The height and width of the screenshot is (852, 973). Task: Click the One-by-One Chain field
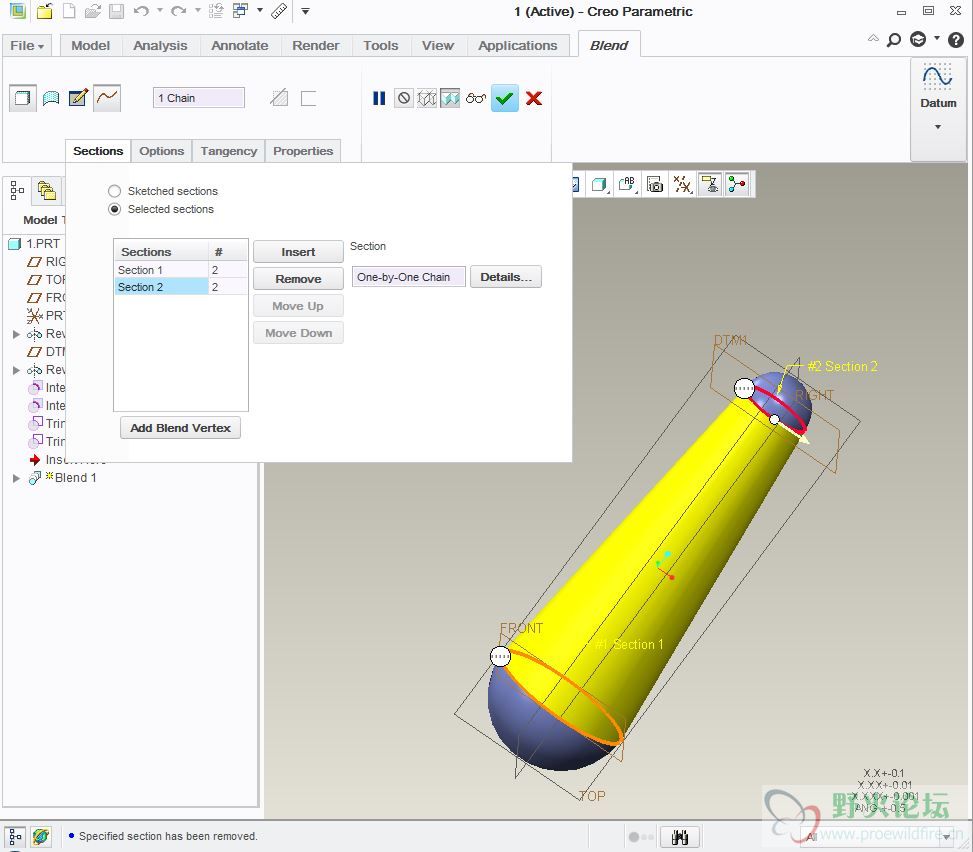(408, 277)
